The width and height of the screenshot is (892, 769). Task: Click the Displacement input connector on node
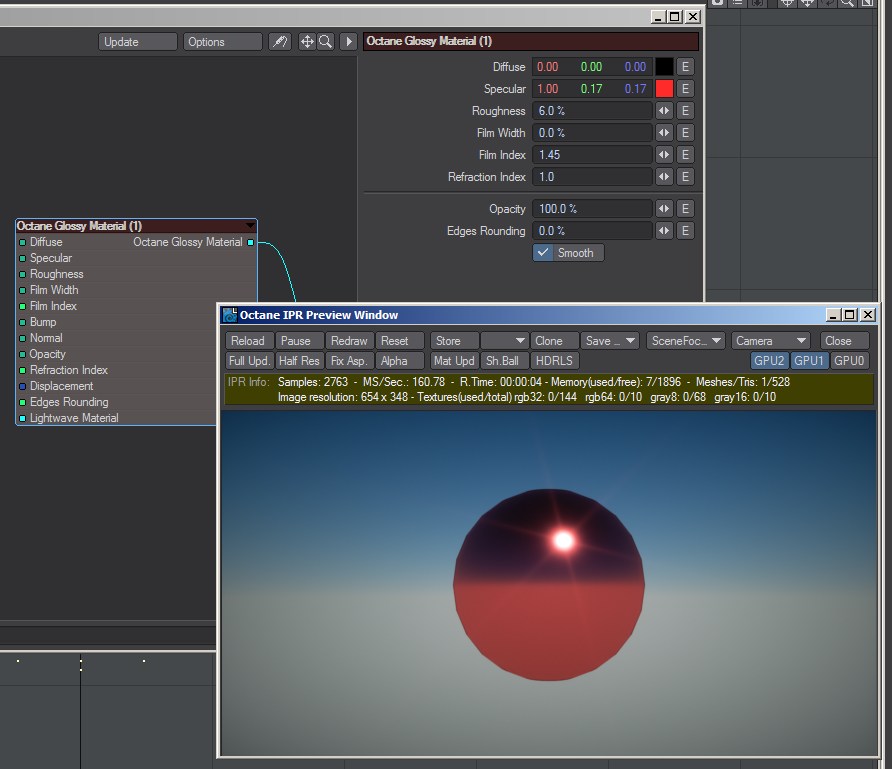pos(23,386)
